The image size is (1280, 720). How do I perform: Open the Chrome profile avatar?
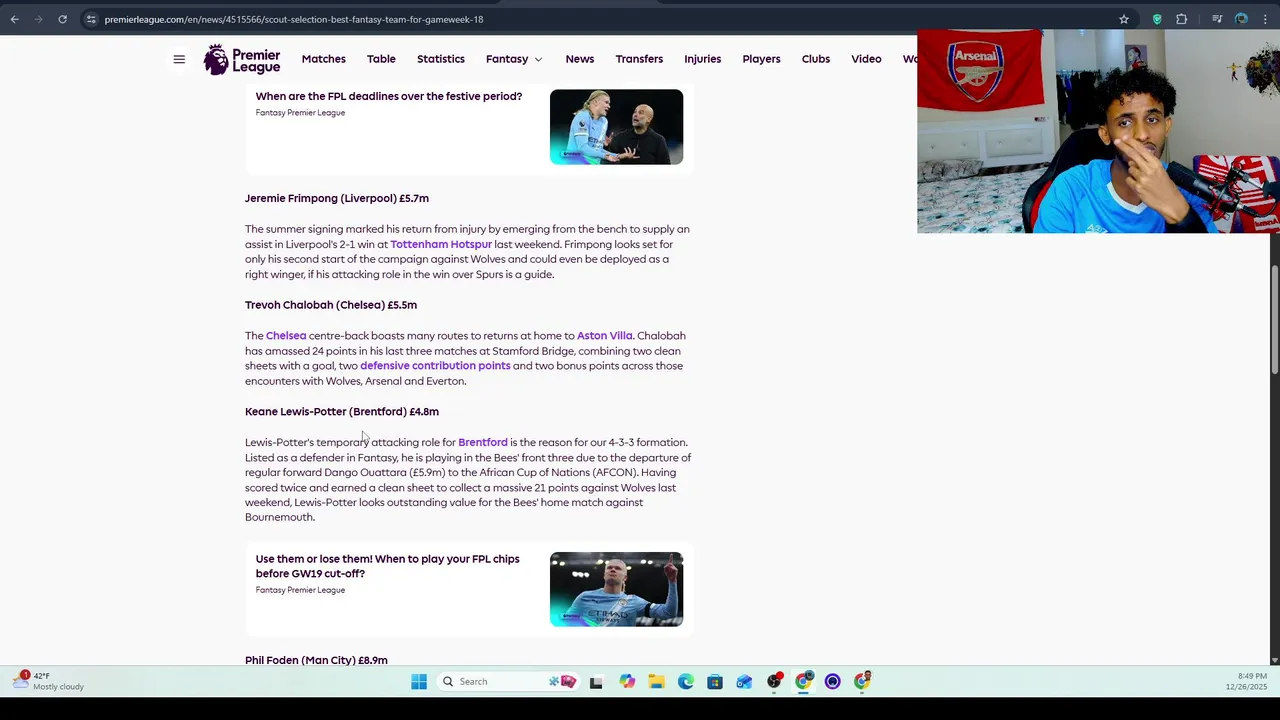[1241, 19]
